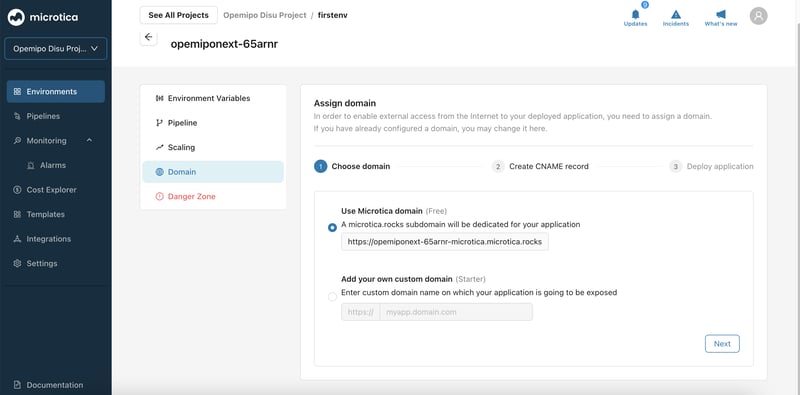Open the Incidents warning icon
This screenshot has height=395, width=800.
point(676,14)
